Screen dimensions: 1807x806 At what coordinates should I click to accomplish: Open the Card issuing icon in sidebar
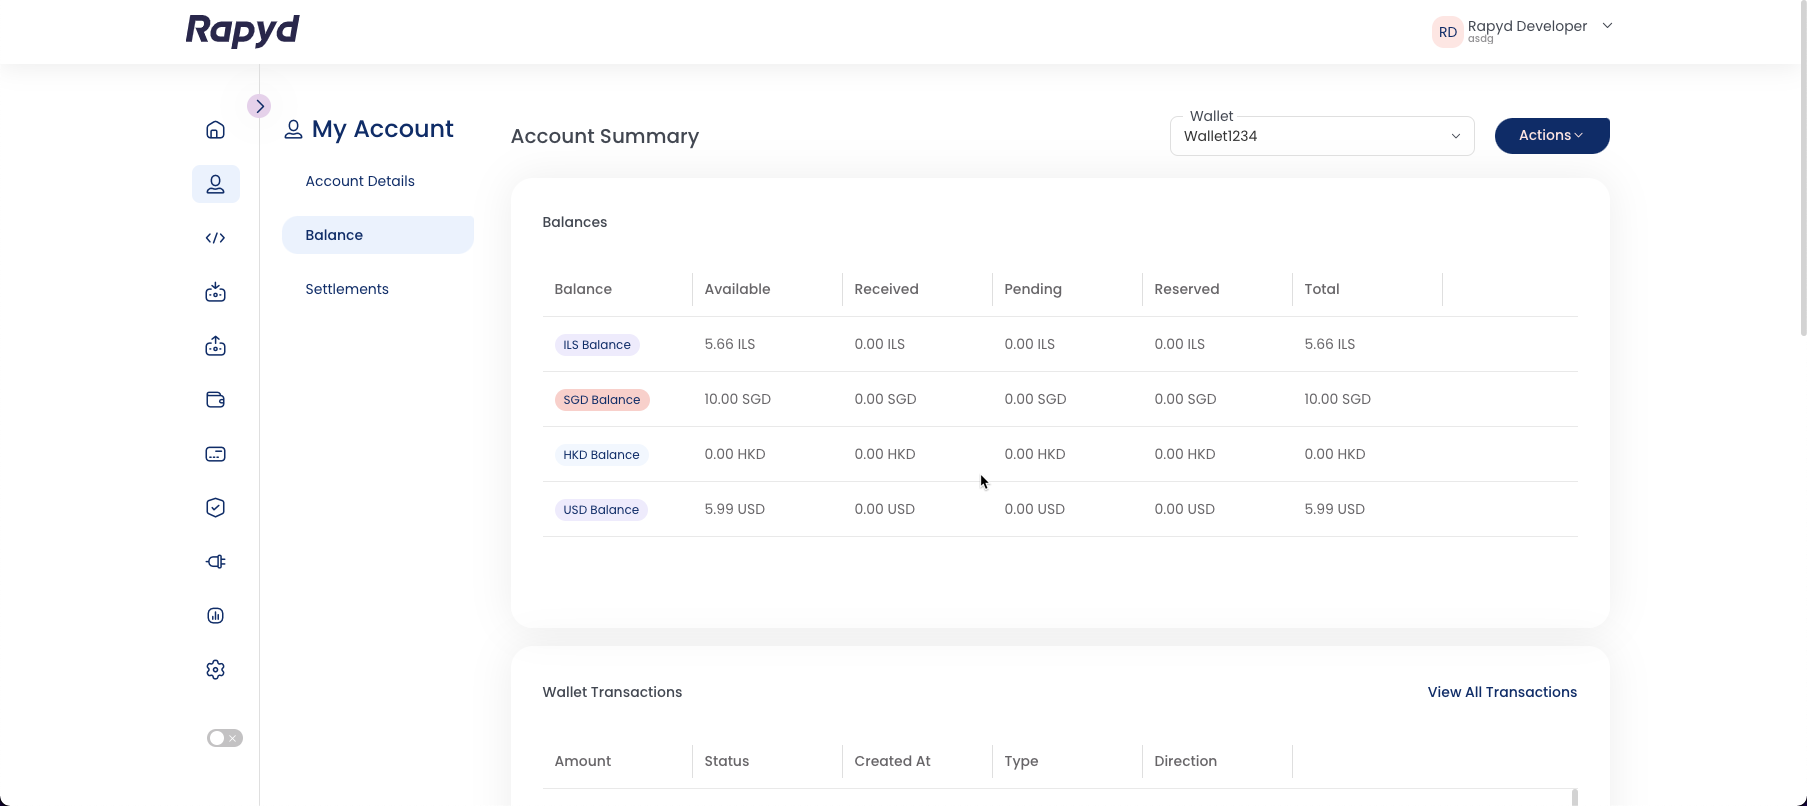215,454
